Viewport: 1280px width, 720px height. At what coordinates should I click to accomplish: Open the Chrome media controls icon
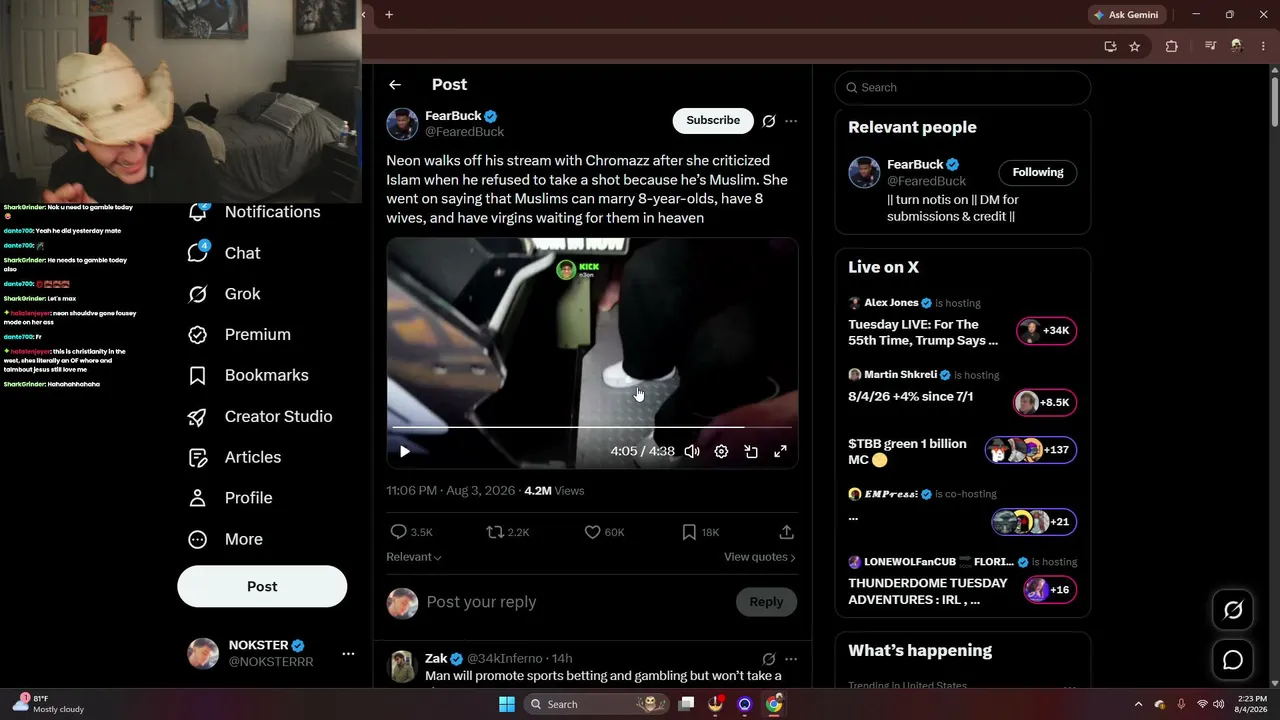(x=1211, y=46)
